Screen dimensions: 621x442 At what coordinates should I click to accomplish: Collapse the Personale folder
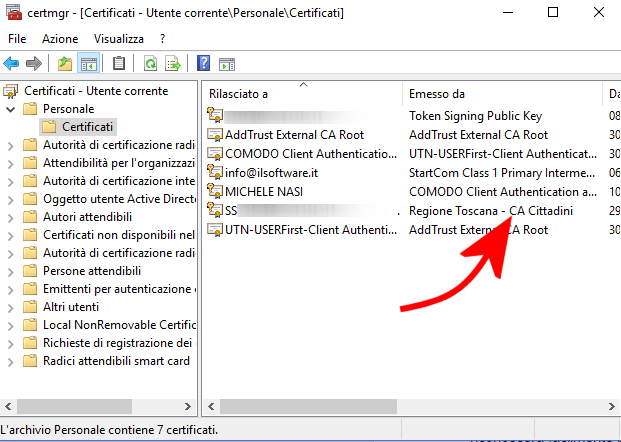click(11, 109)
